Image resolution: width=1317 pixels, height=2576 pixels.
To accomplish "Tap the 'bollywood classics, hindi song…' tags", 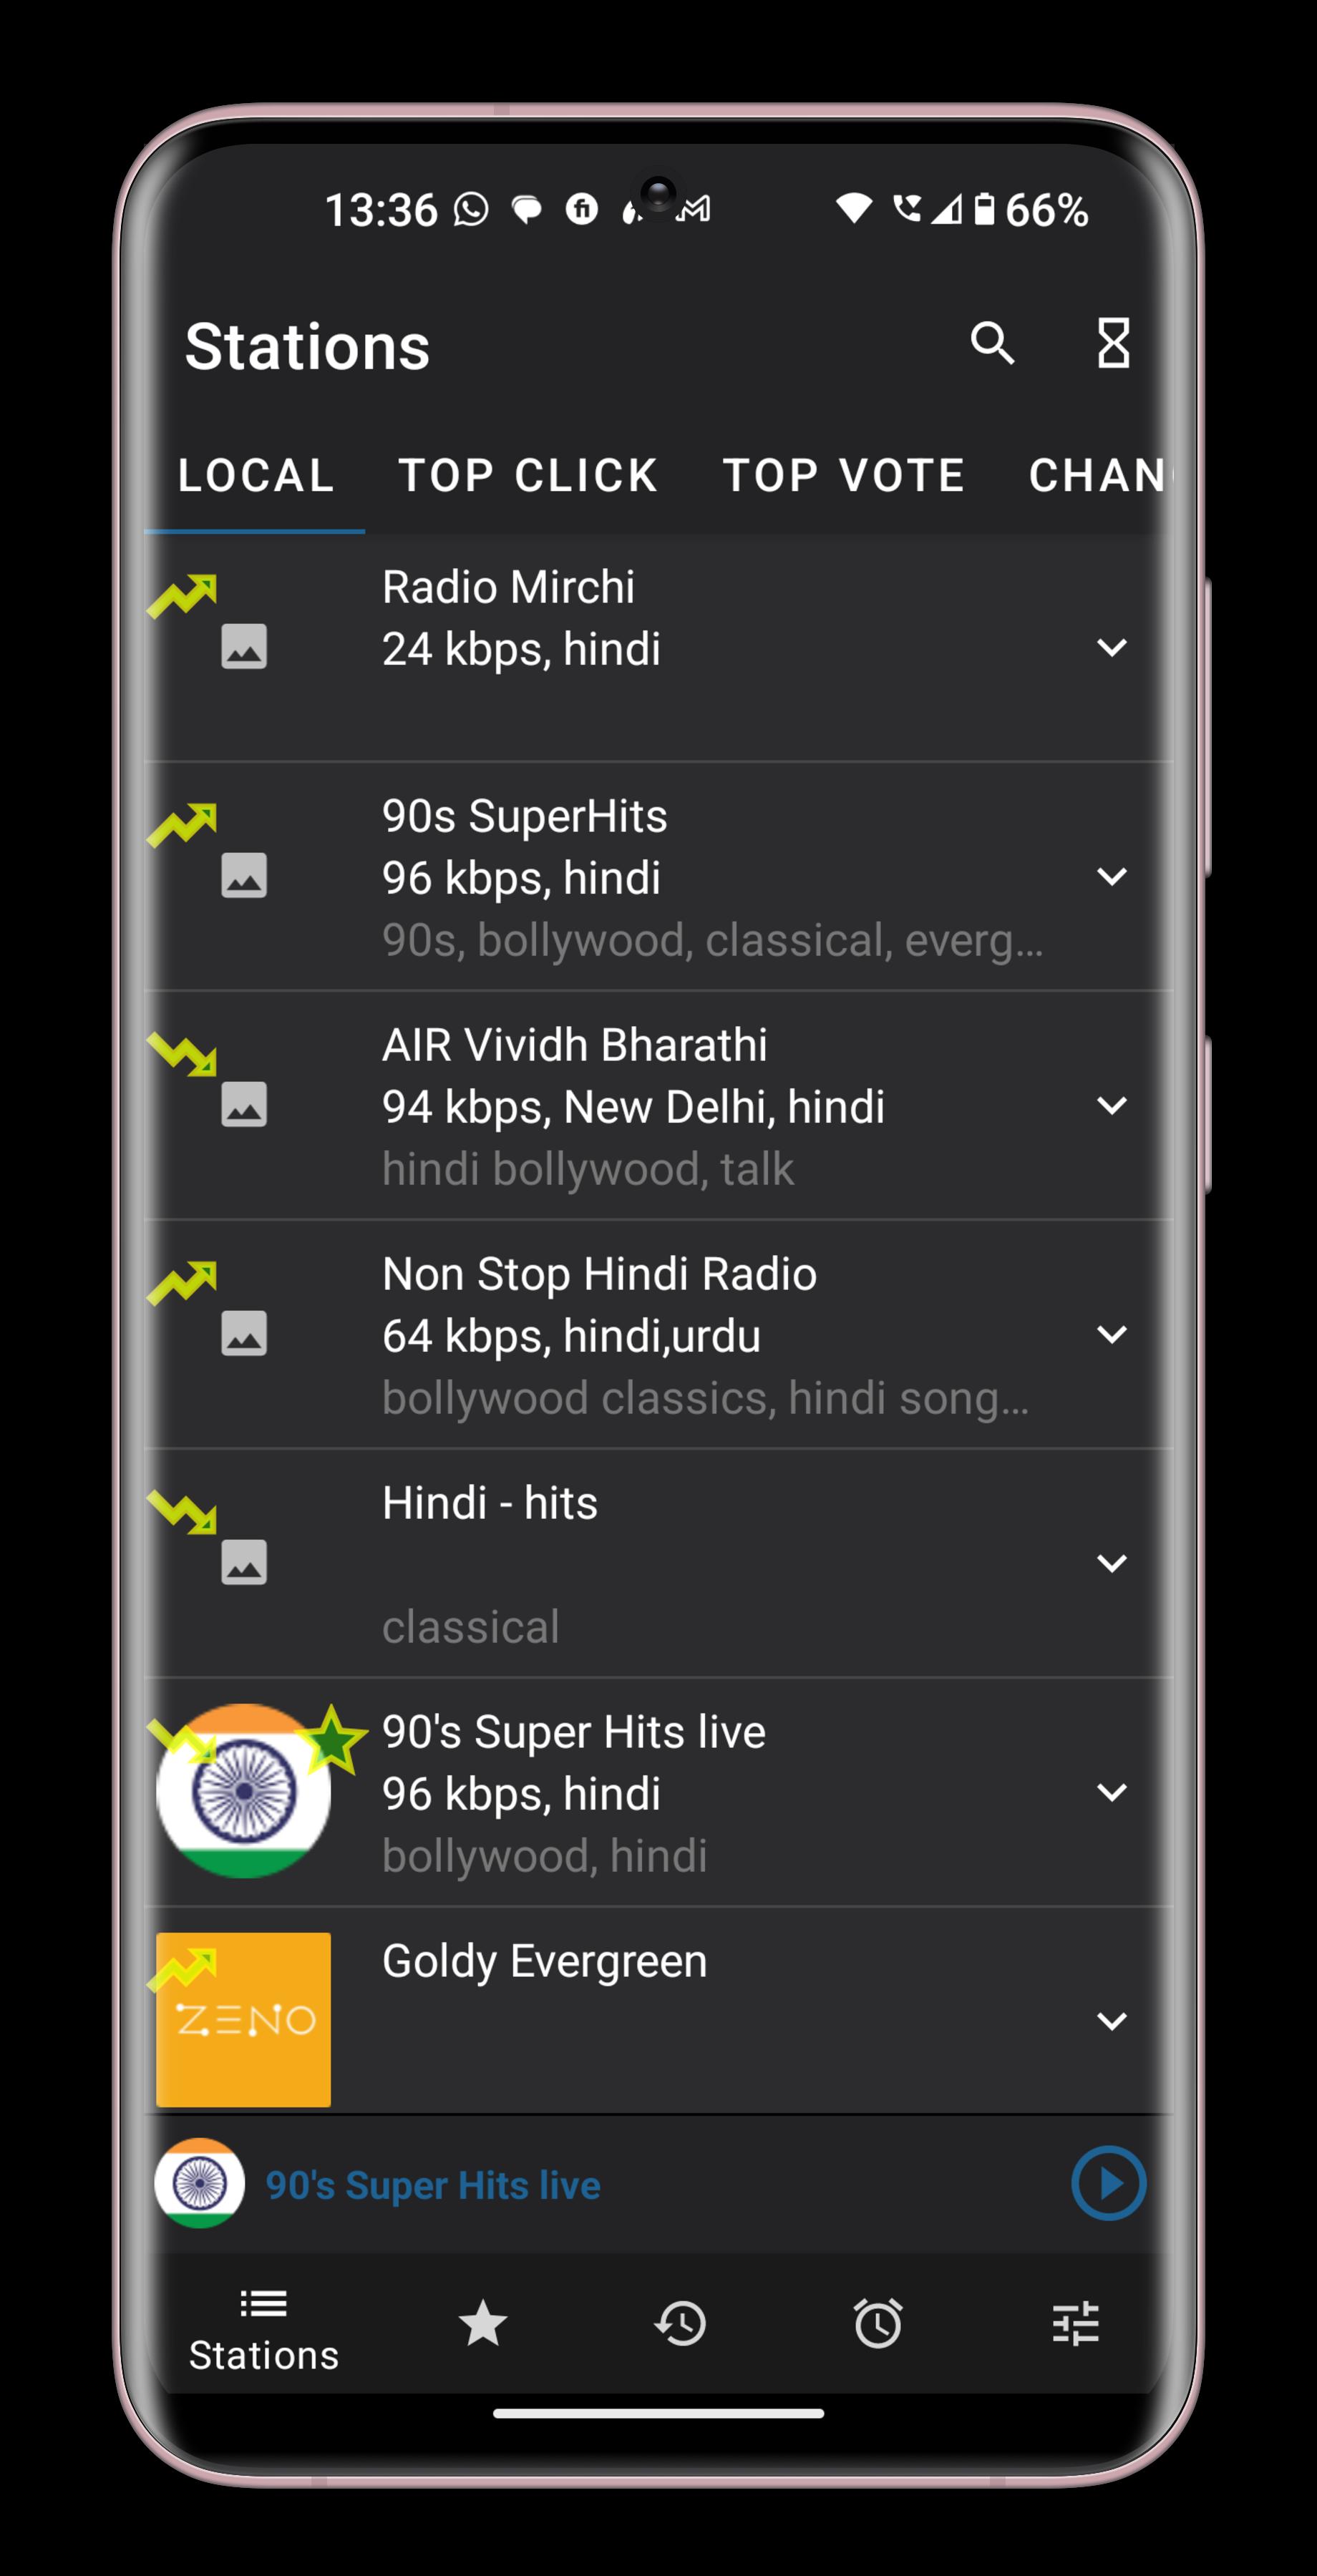I will point(705,1398).
